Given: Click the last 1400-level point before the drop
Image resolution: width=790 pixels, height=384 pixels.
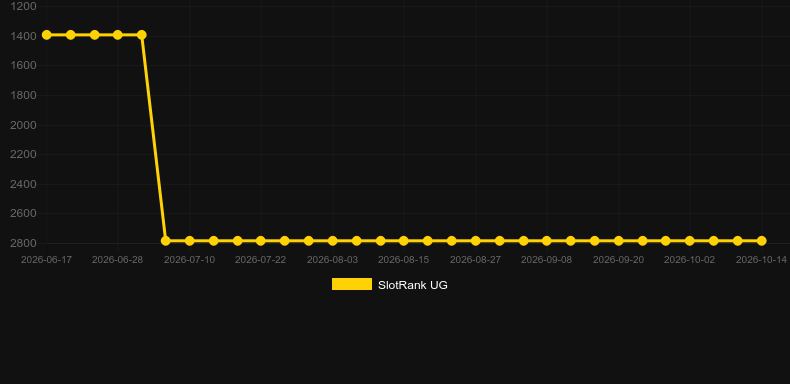Looking at the screenshot, I should click(x=142, y=35).
